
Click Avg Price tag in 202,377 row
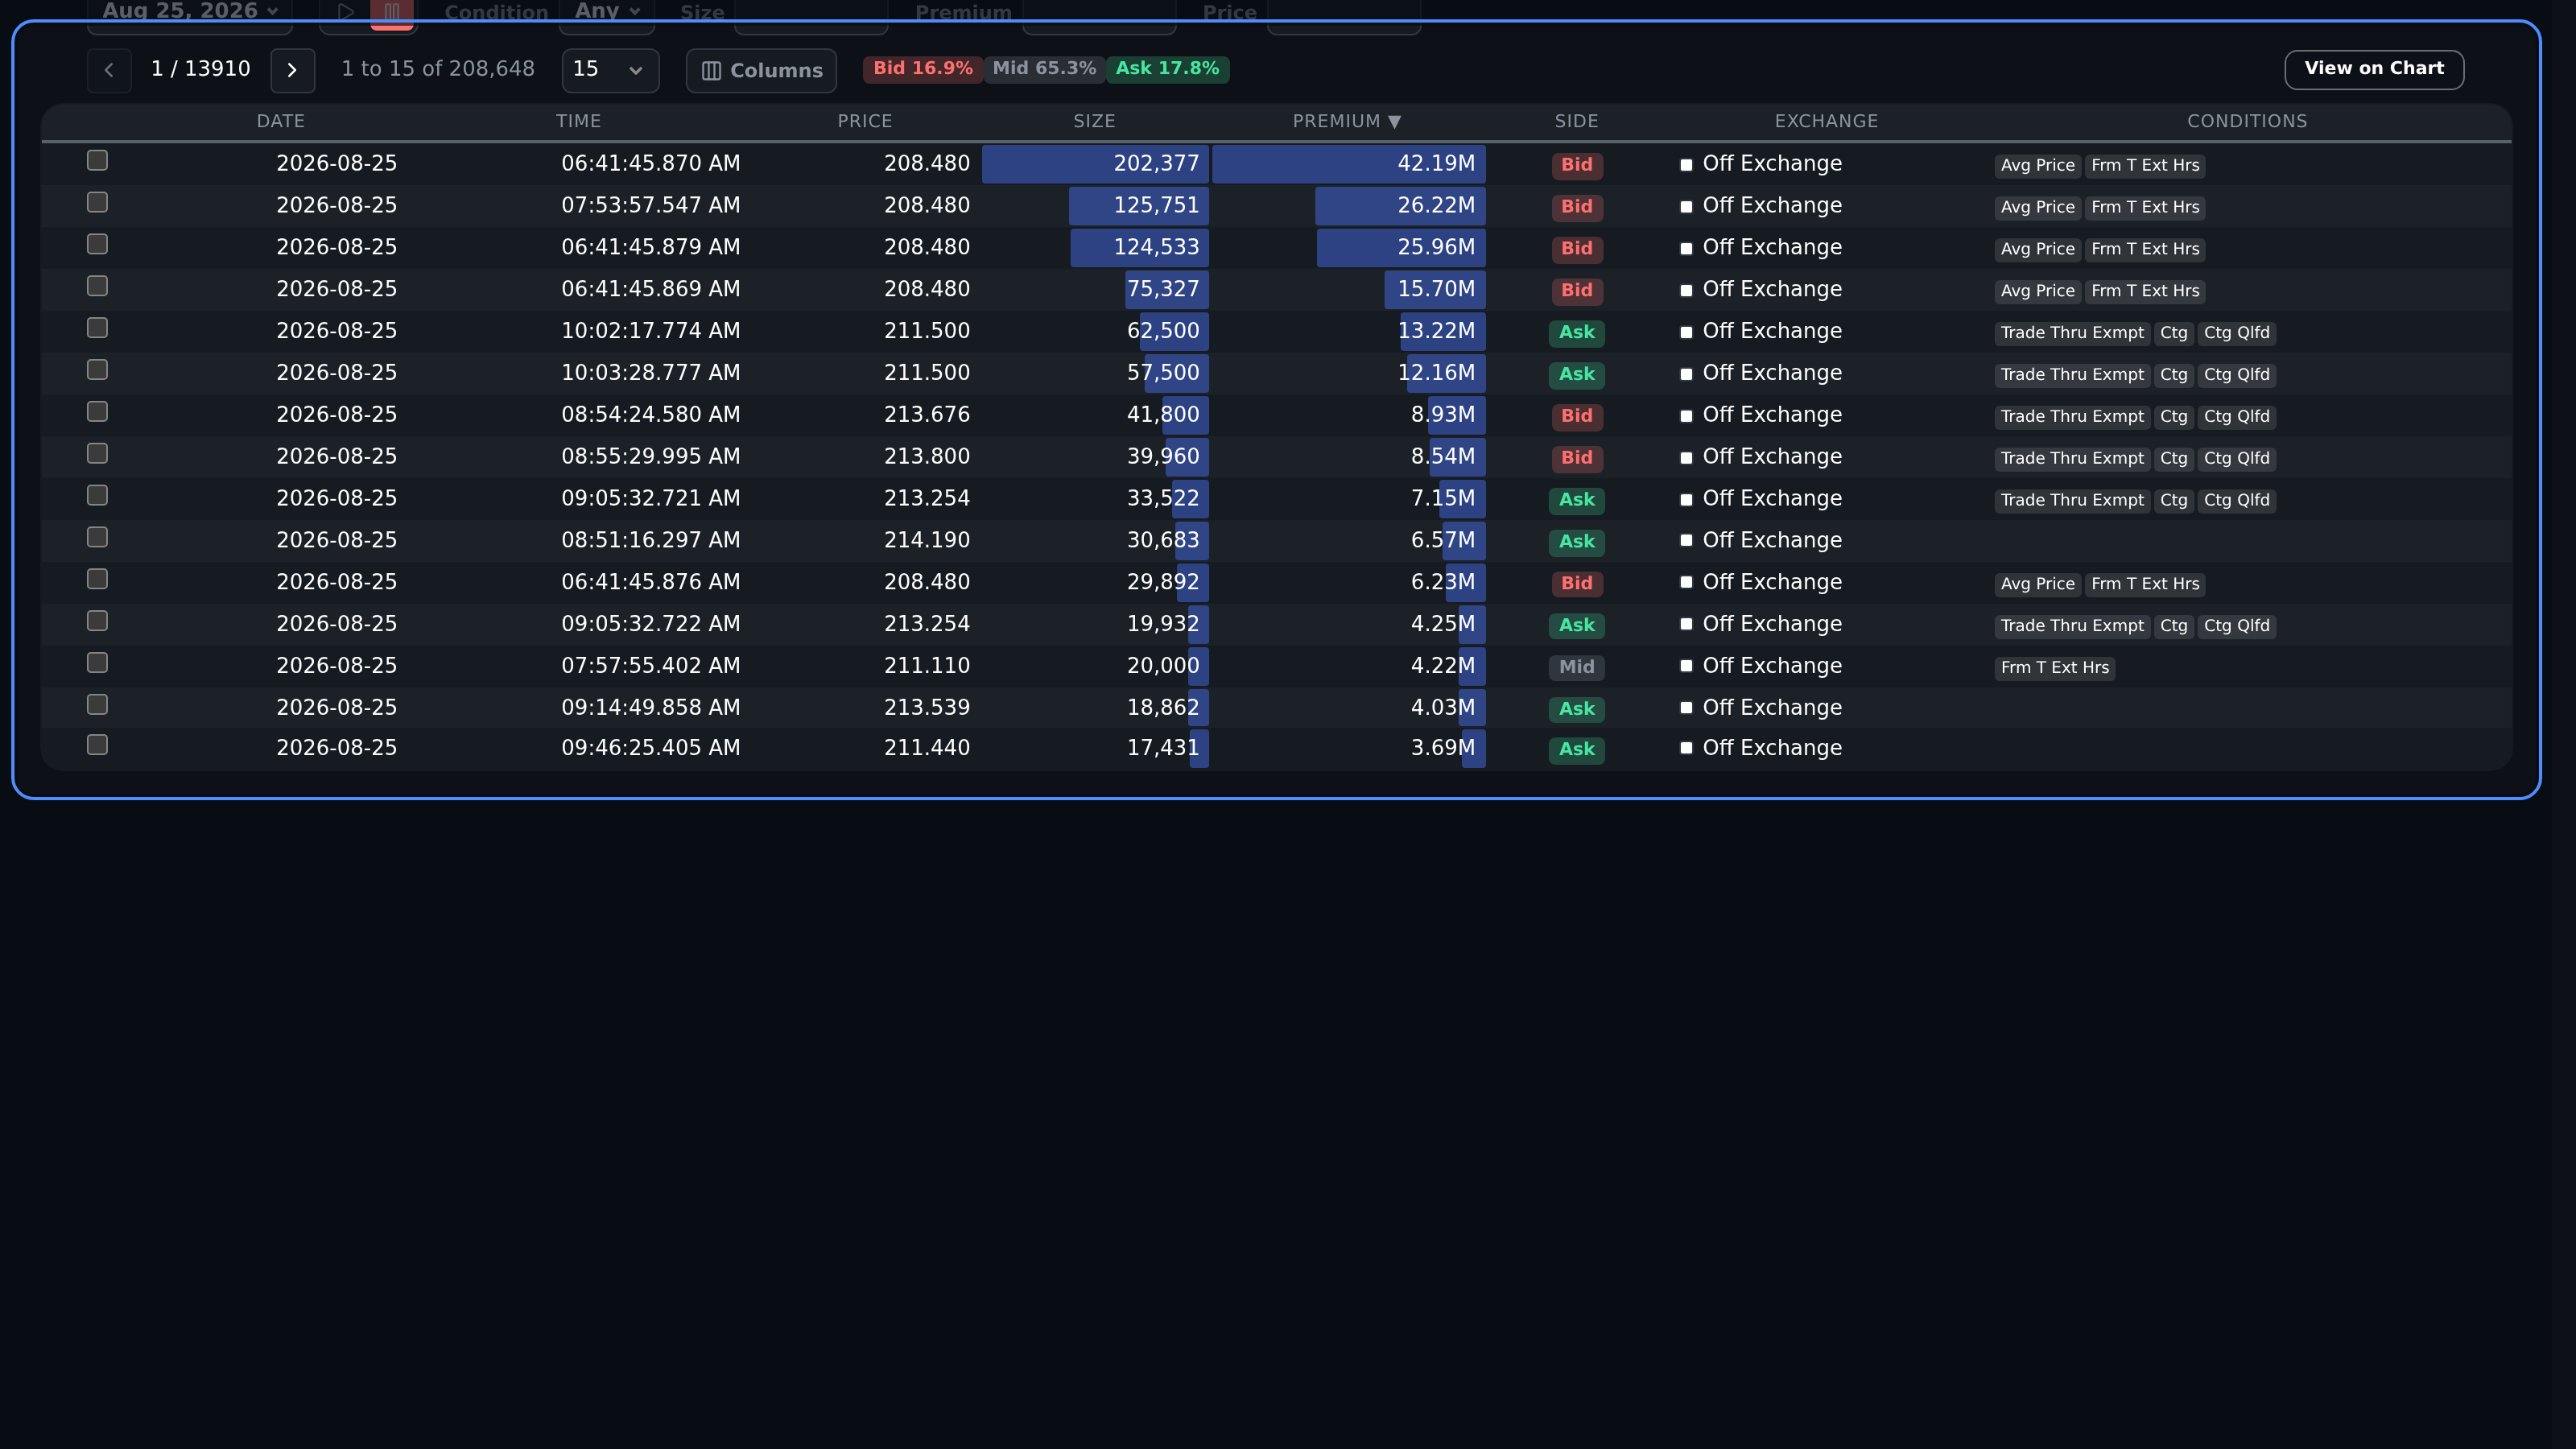pos(2037,166)
